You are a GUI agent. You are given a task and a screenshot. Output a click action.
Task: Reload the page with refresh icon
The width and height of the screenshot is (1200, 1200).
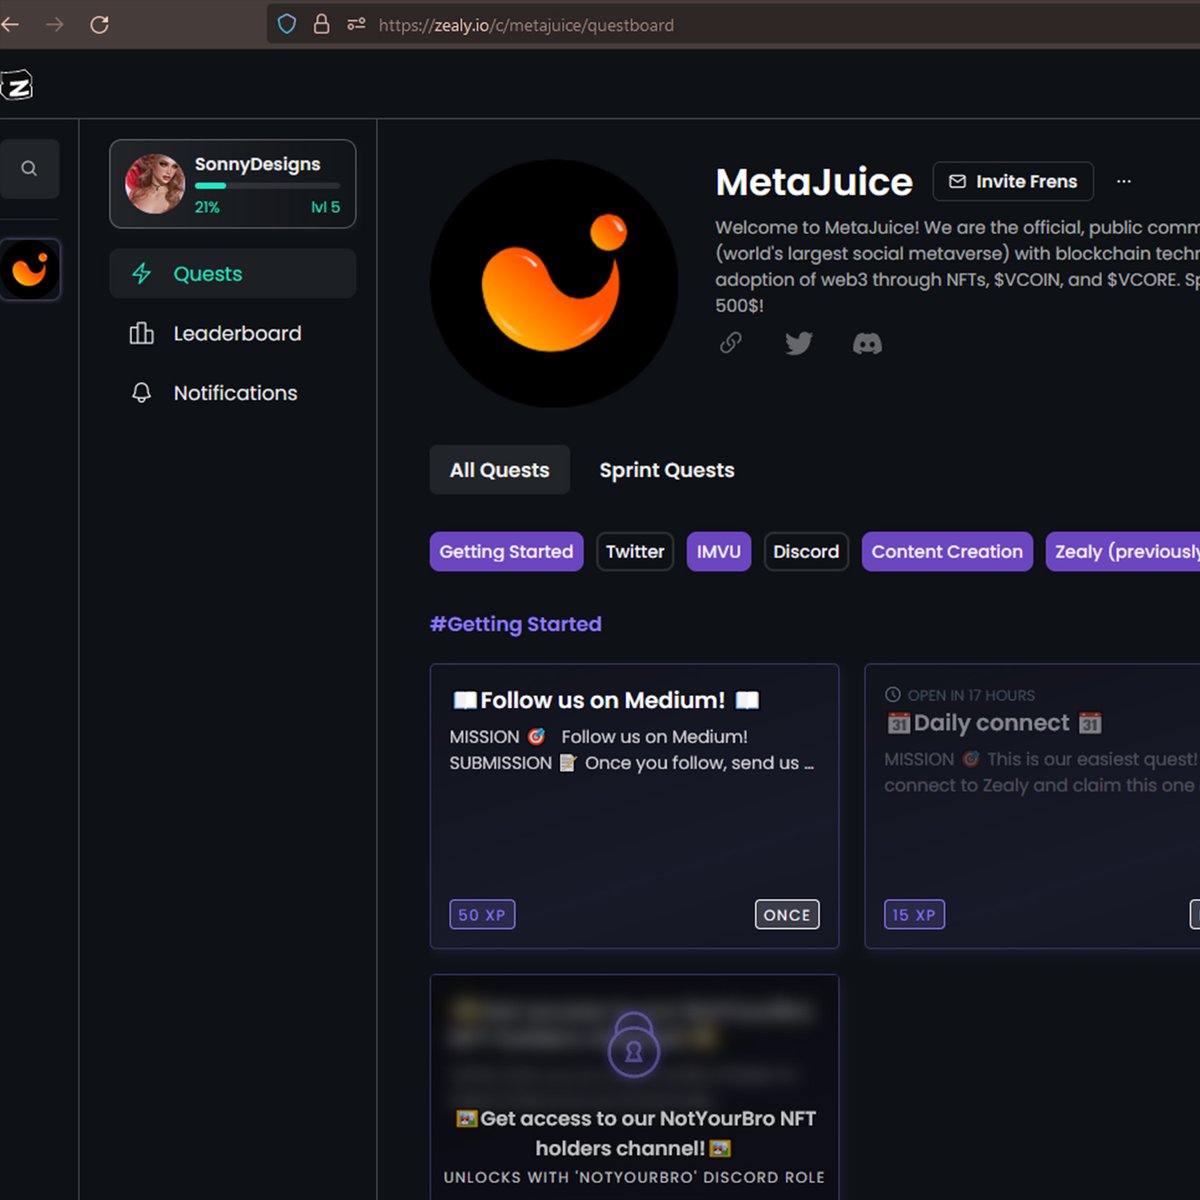point(99,24)
